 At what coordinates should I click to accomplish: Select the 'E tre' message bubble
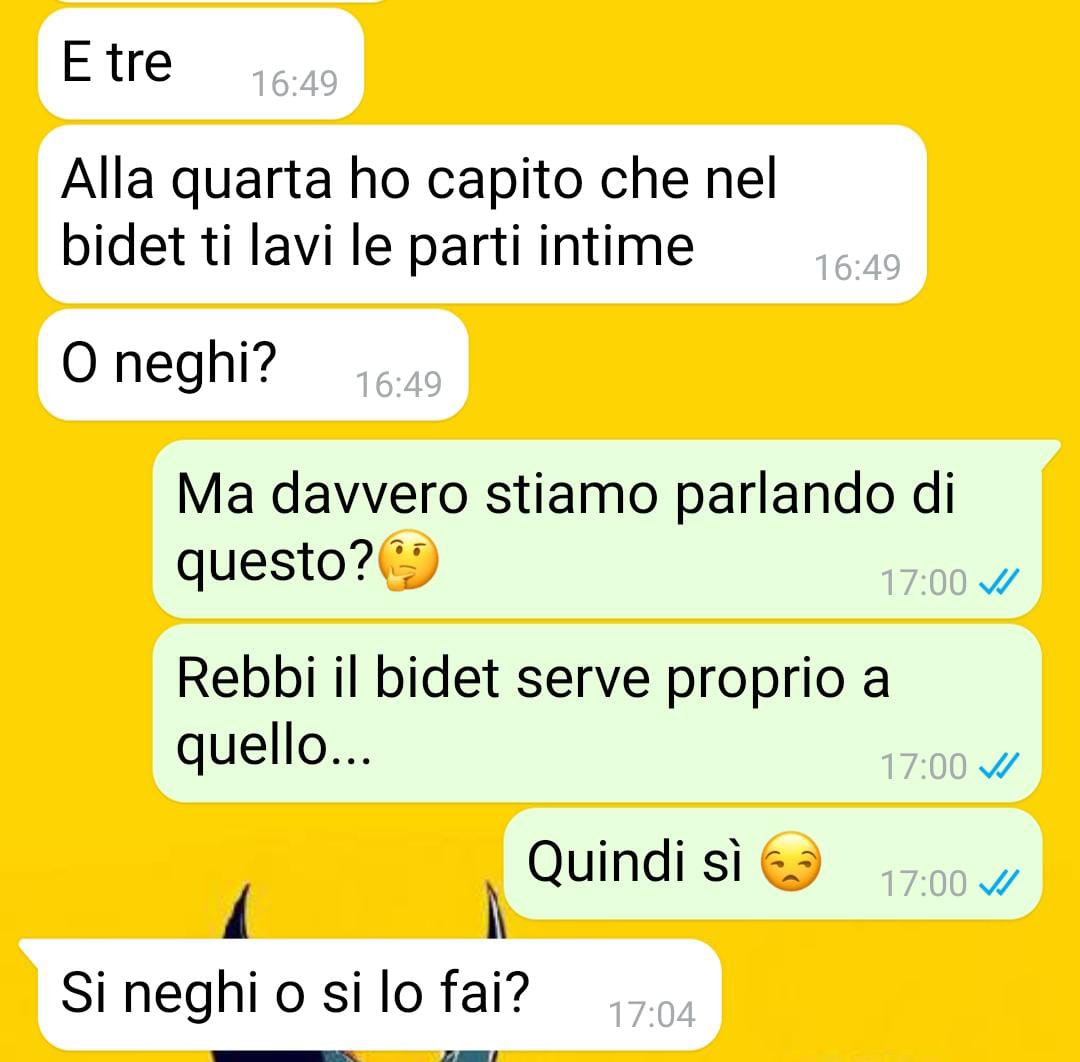200,64
